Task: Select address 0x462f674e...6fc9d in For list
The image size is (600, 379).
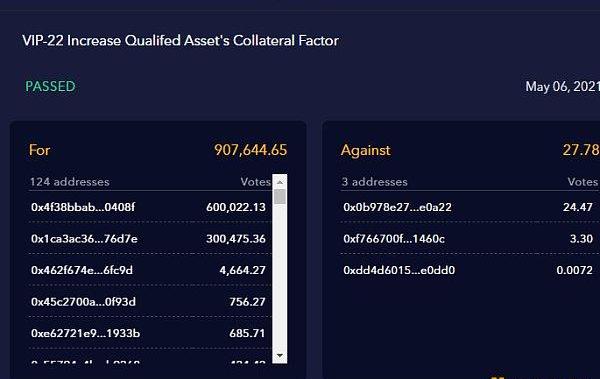Action: [82, 270]
